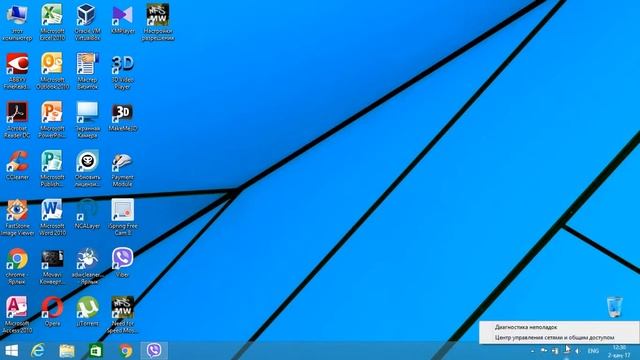Open Центр управления сетями и общим доступом
640x360 pixels.
(x=559, y=338)
